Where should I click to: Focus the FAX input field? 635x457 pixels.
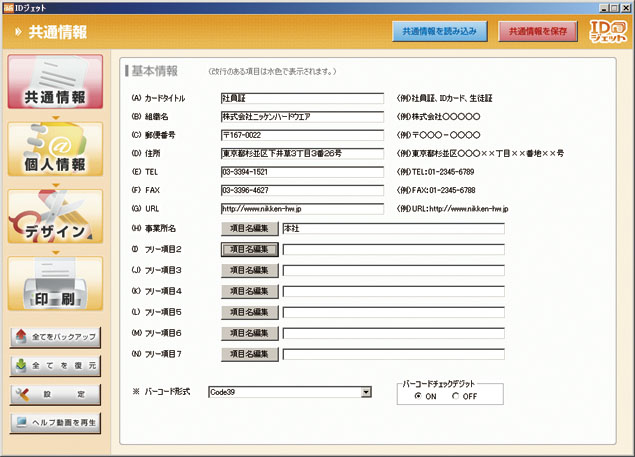(302, 190)
